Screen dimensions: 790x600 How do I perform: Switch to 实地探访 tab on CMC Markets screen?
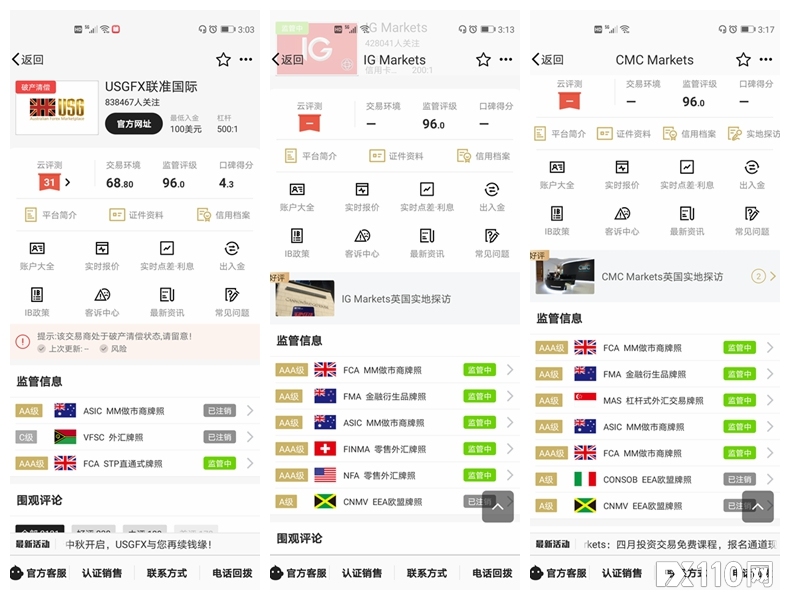(754, 134)
